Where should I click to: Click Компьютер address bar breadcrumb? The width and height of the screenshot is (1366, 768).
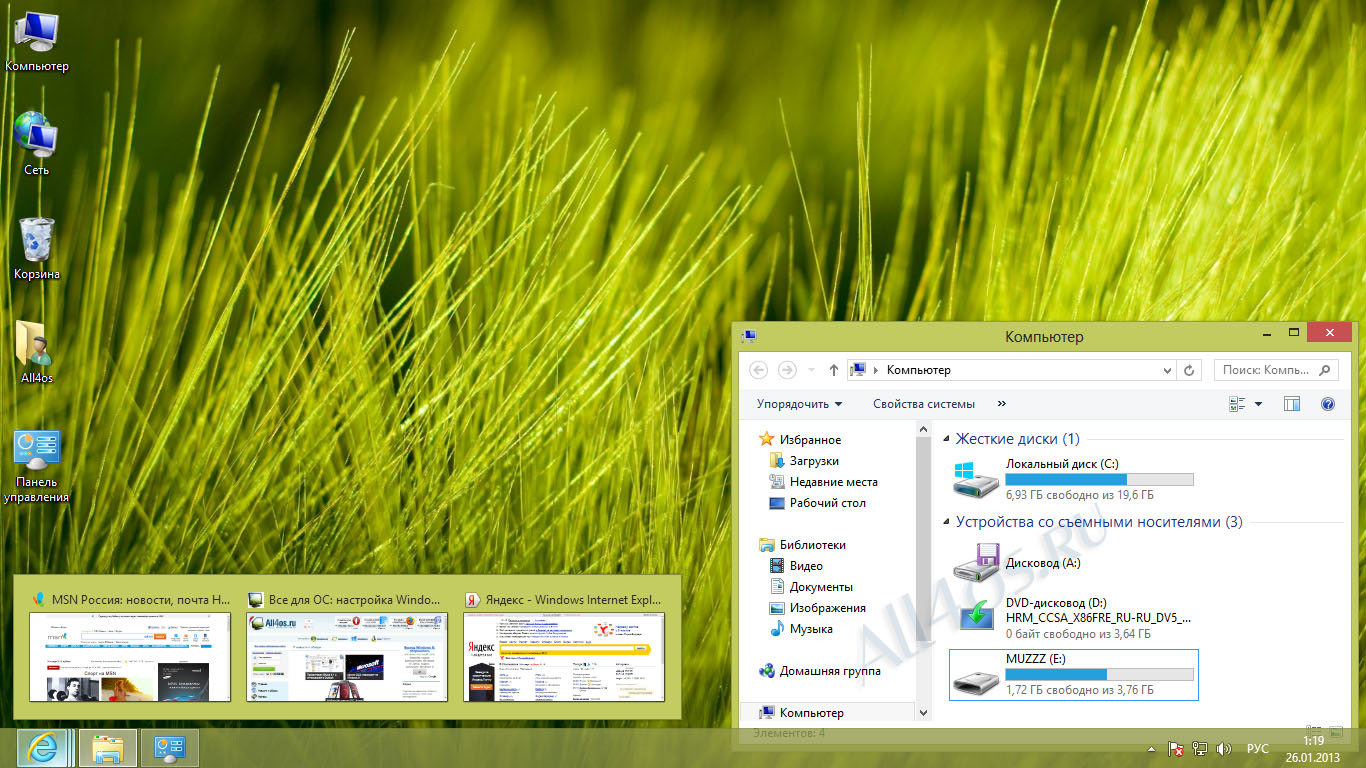pos(918,370)
